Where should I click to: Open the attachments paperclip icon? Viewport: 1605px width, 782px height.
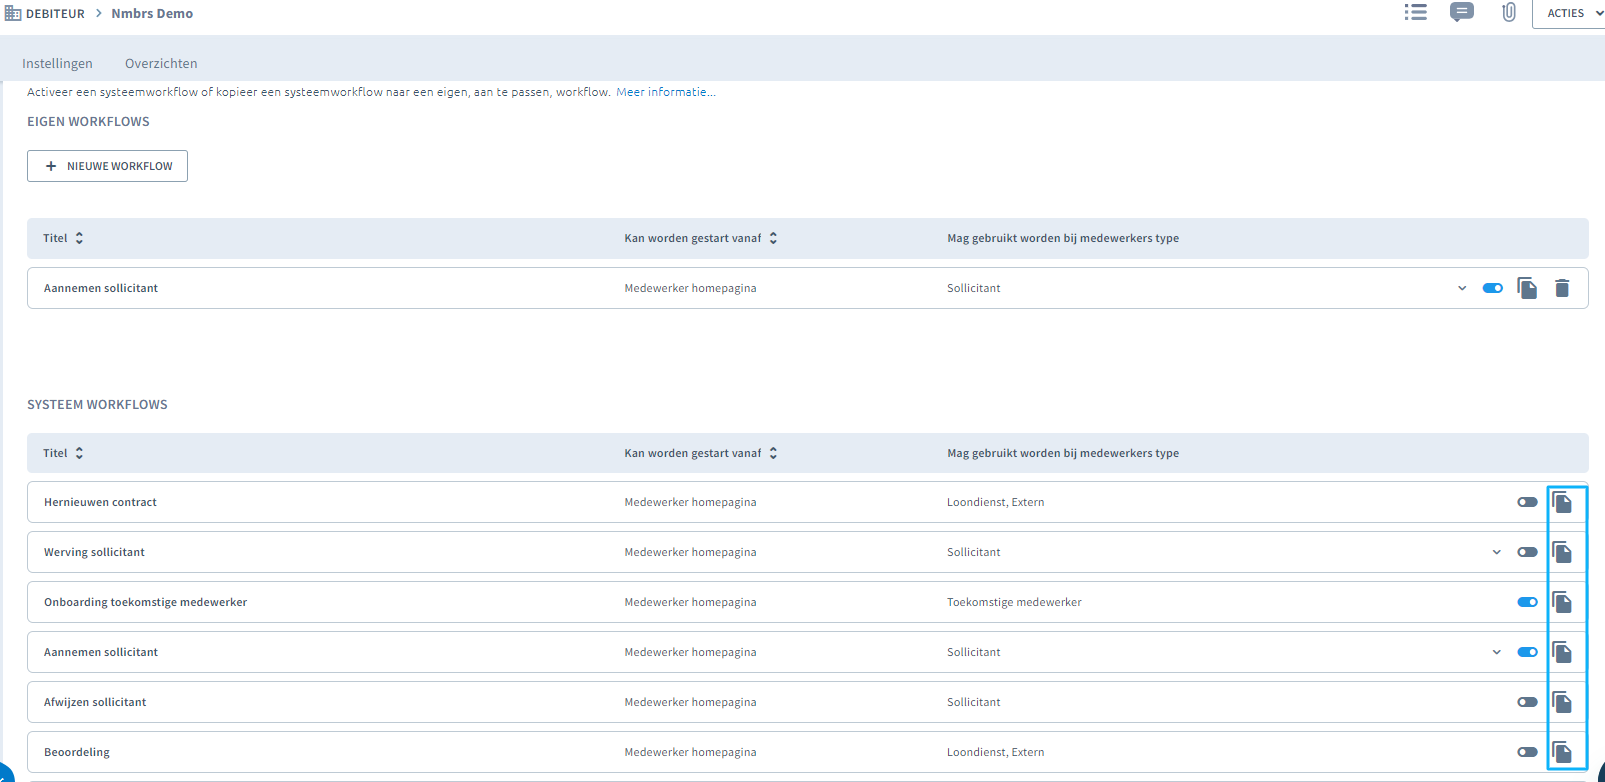point(1509,12)
